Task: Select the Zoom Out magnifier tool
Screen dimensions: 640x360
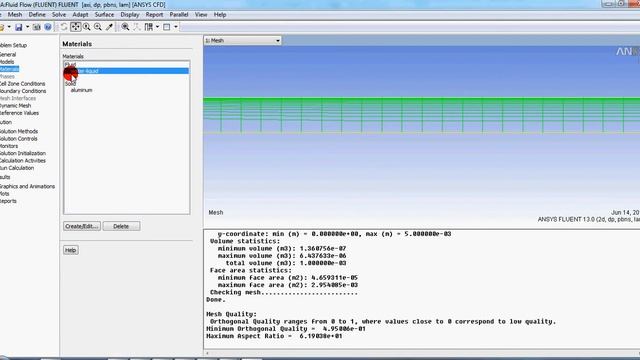Action: pyautogui.click(x=98, y=27)
